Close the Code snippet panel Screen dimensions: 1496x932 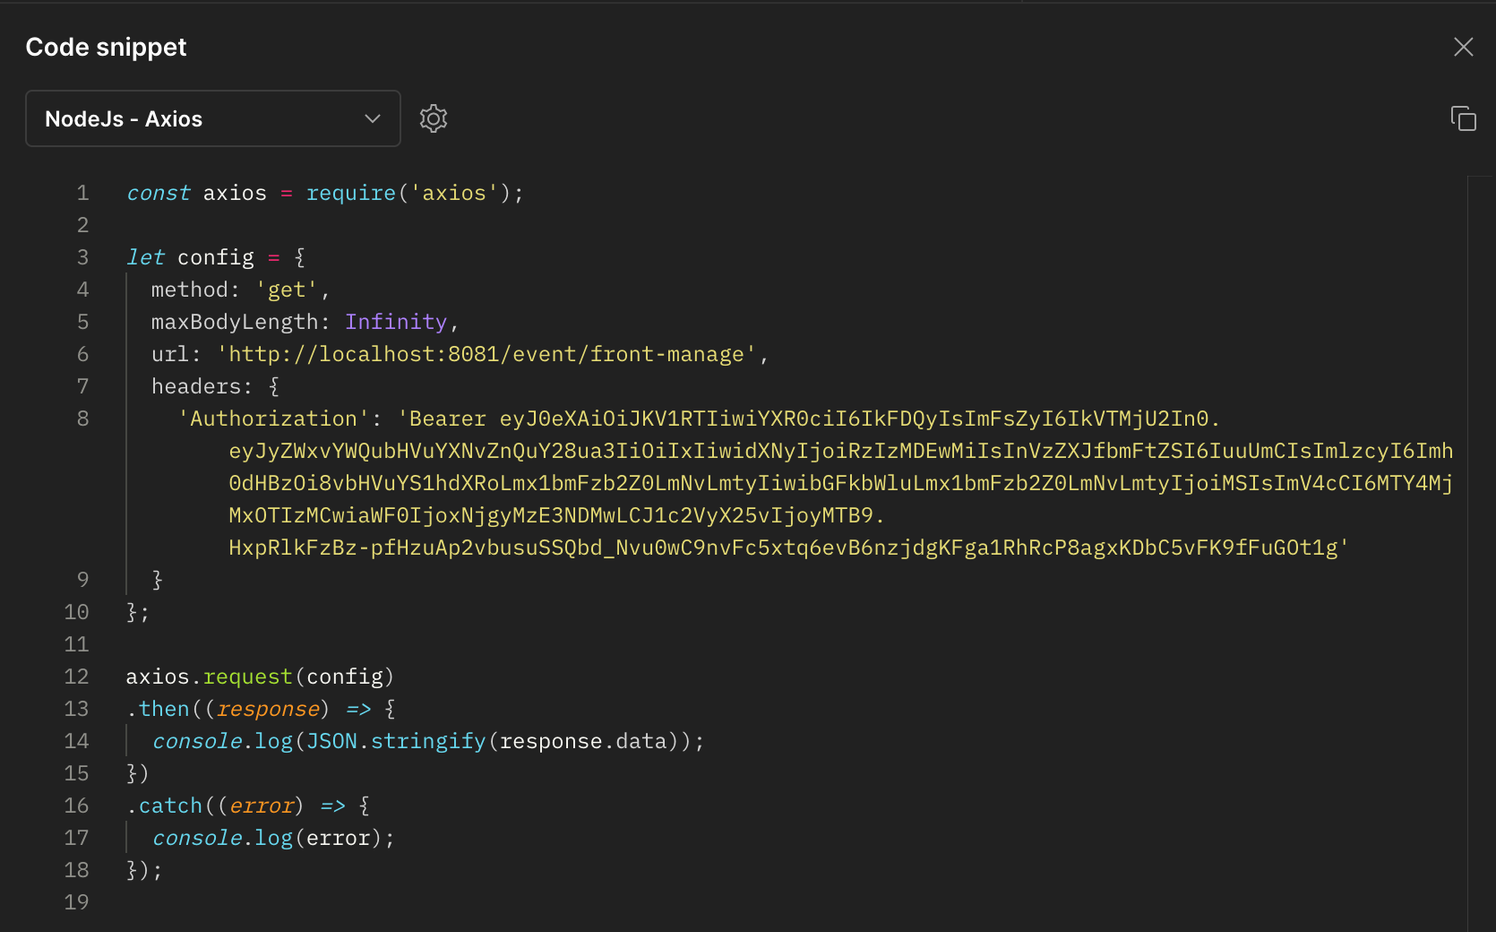(1463, 47)
